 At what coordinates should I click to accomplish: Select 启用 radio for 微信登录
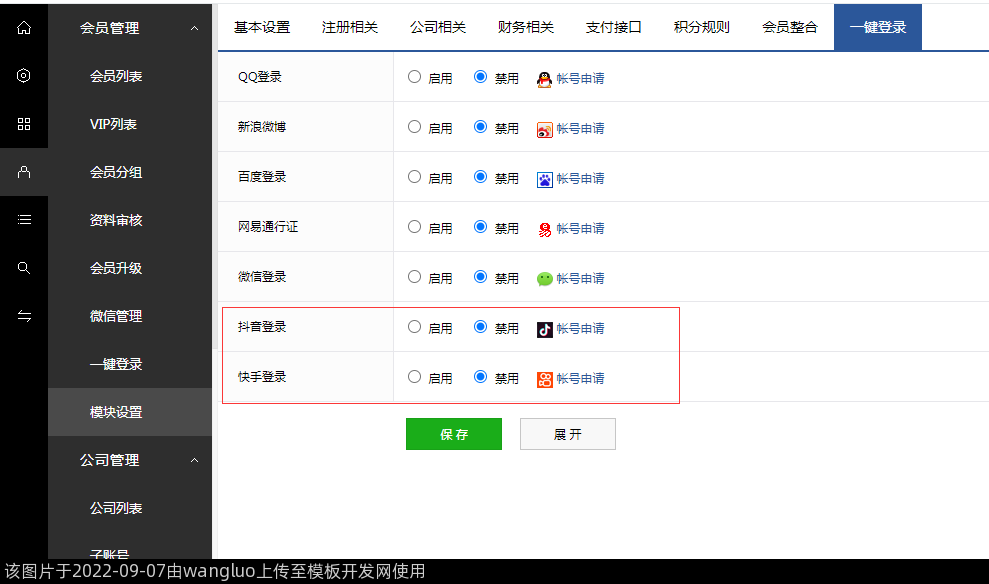coord(414,277)
